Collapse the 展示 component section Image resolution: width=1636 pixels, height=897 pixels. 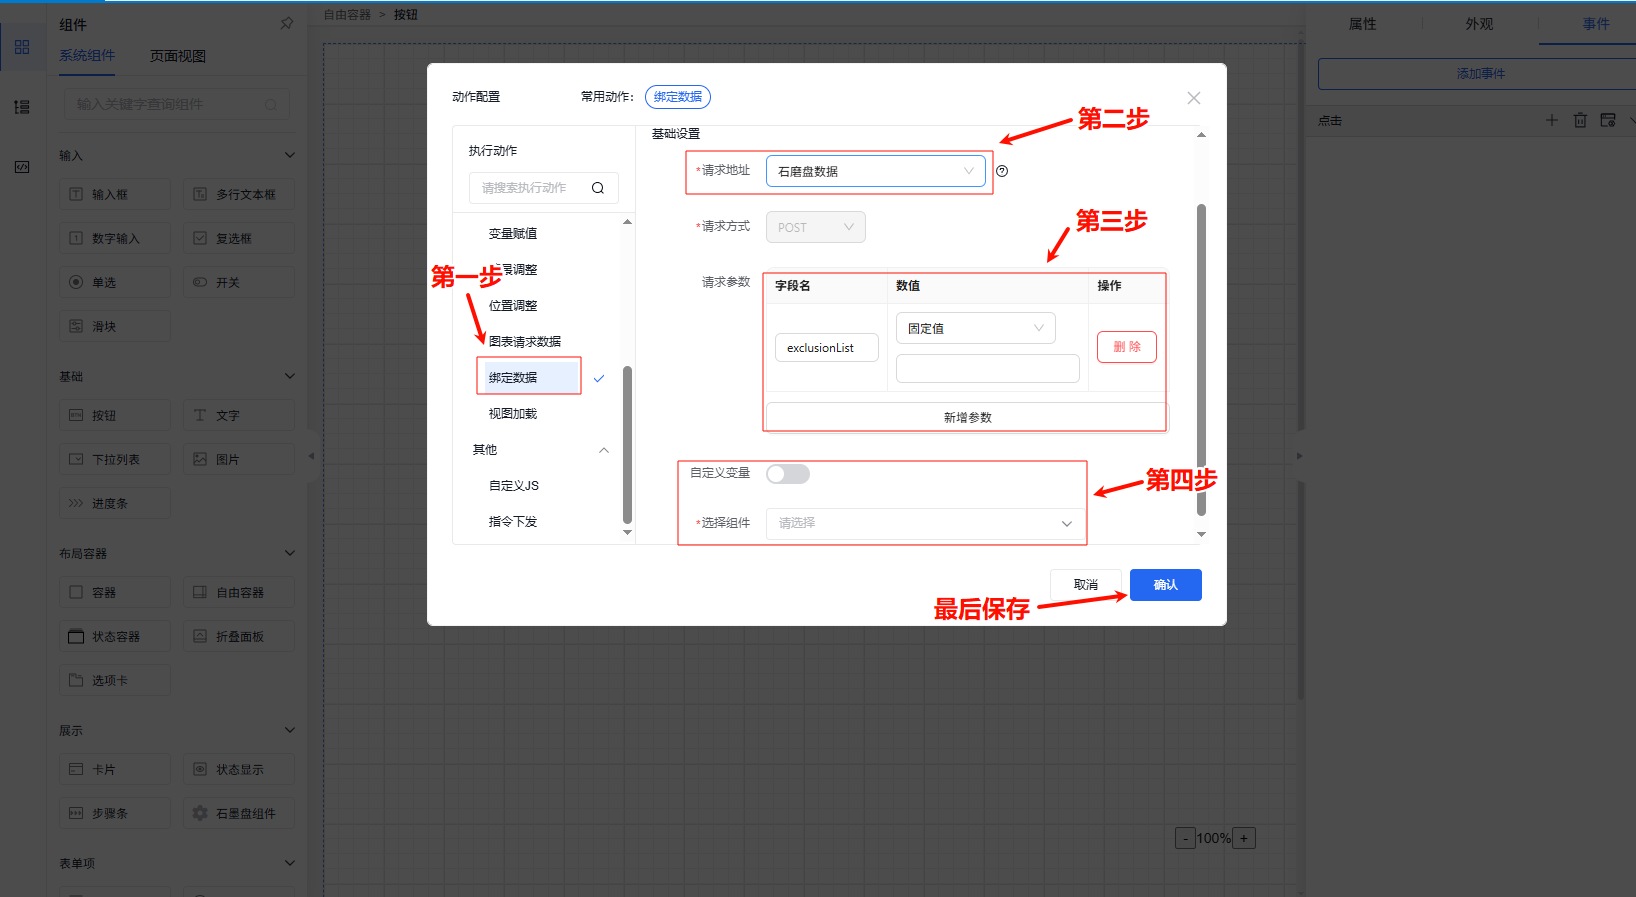290,730
